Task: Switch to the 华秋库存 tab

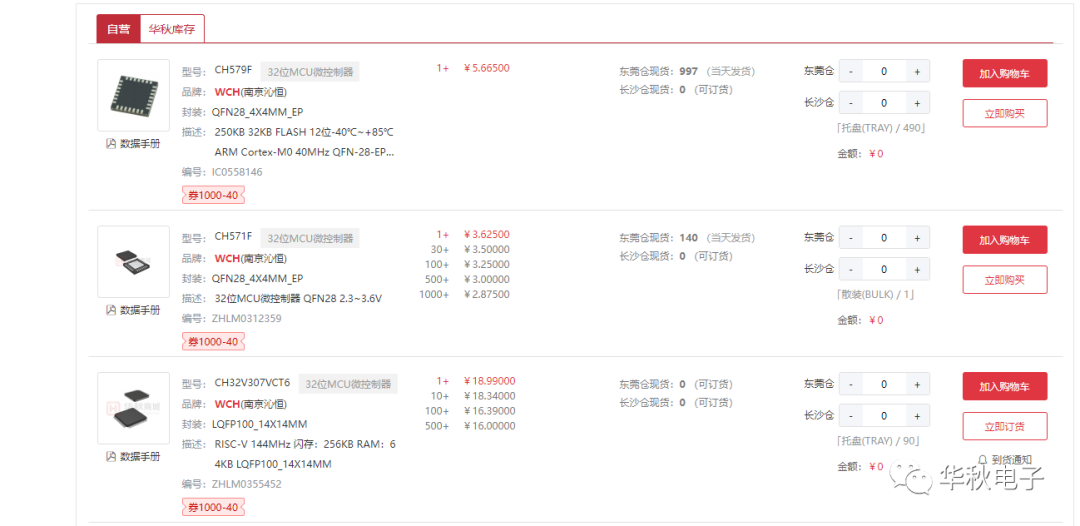Action: pyautogui.click(x=172, y=29)
